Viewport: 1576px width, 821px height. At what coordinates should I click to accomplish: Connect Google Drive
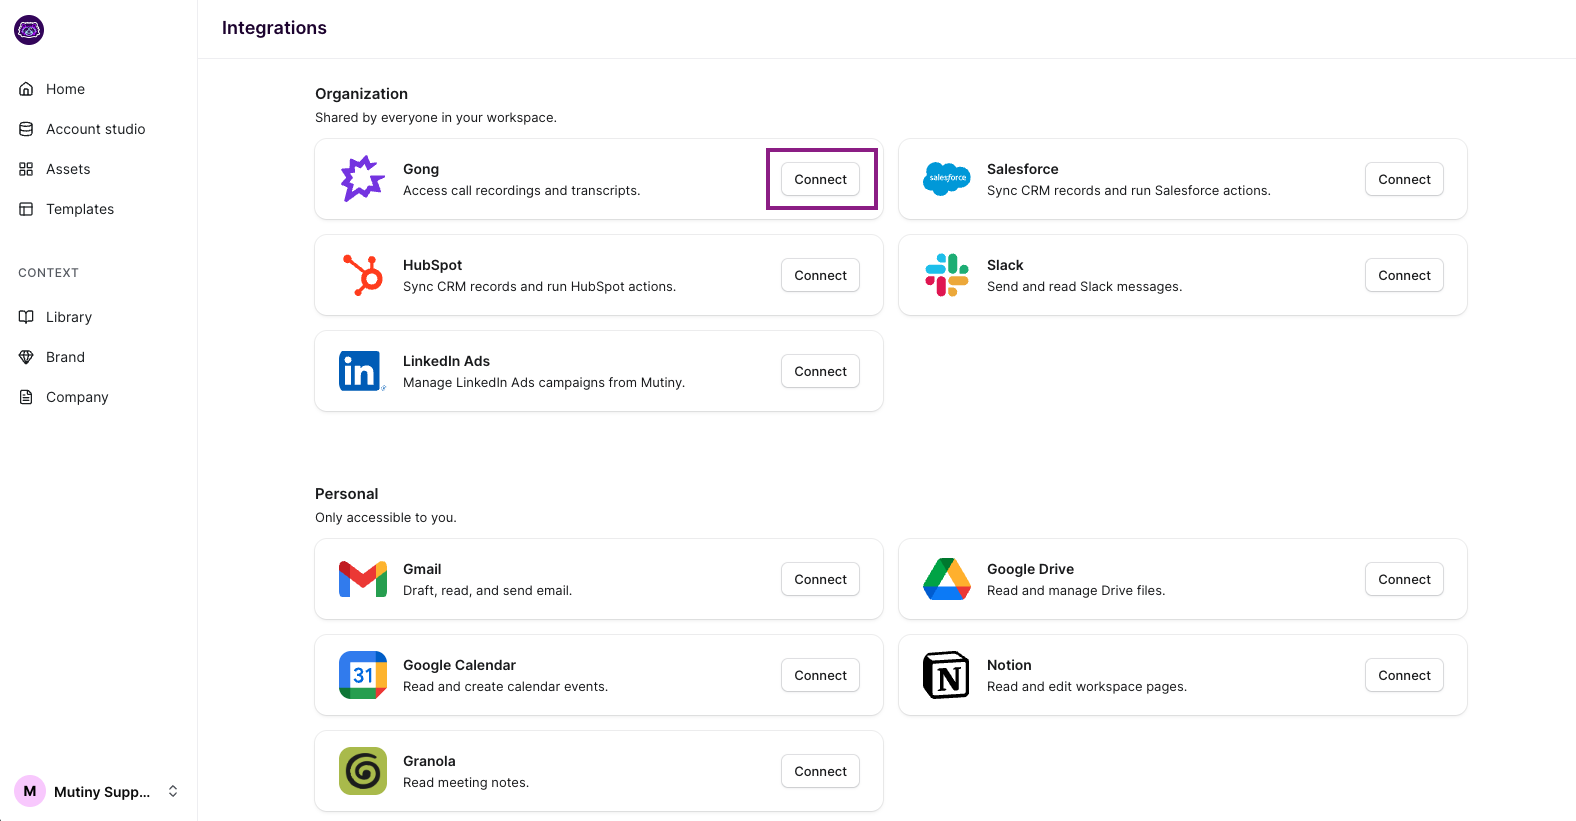[1404, 579]
